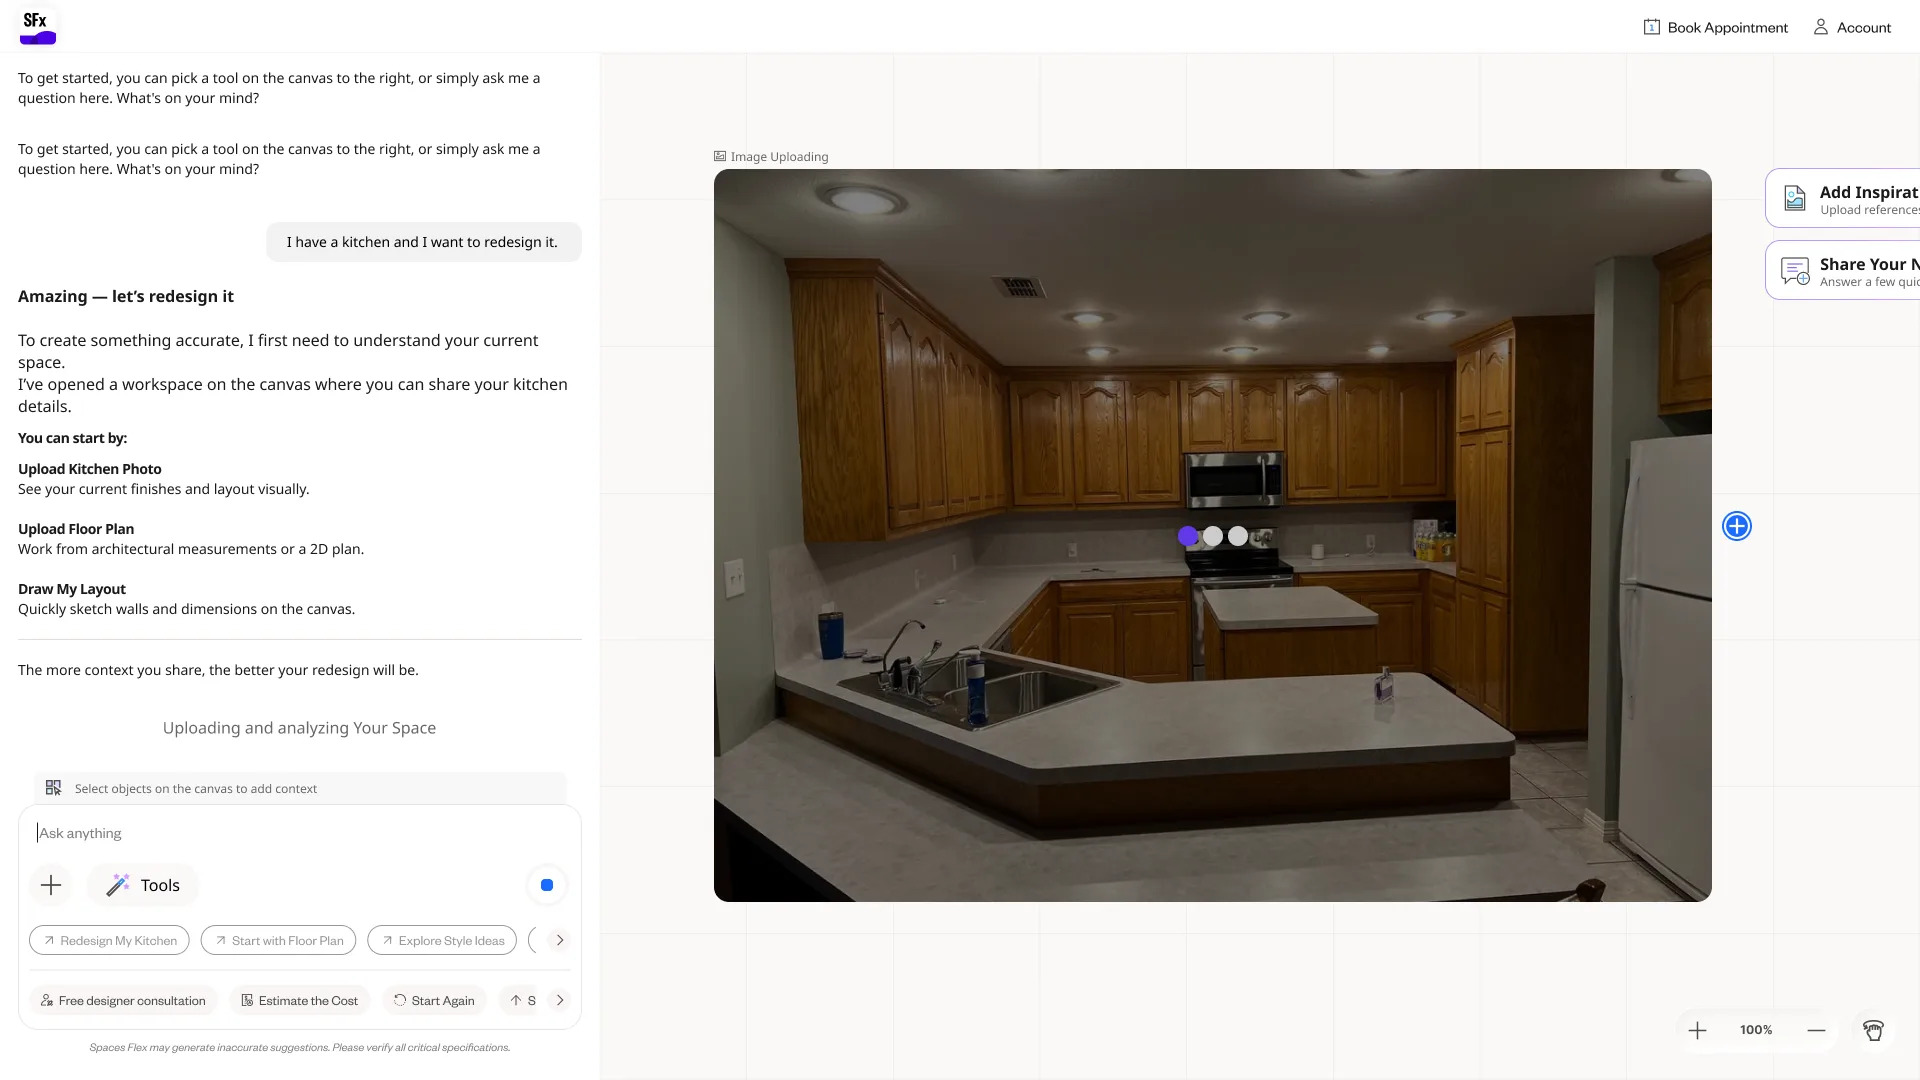1920x1080 pixels.
Task: Stop the response with the blue square
Action: pos(547,885)
